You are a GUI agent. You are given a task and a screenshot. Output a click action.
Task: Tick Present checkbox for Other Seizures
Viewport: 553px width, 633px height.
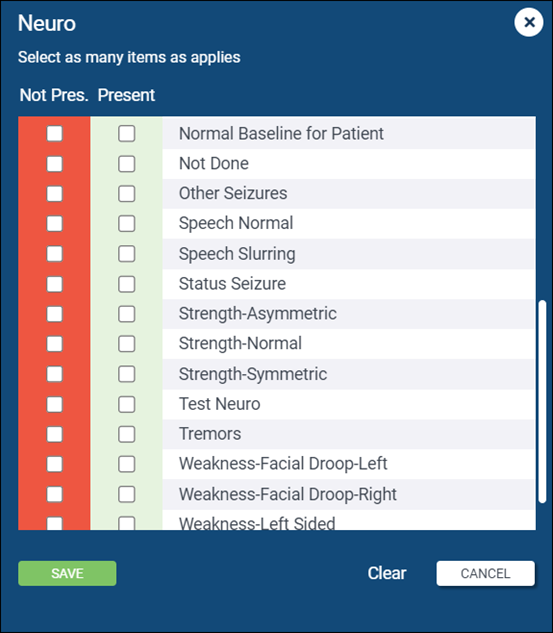click(127, 194)
